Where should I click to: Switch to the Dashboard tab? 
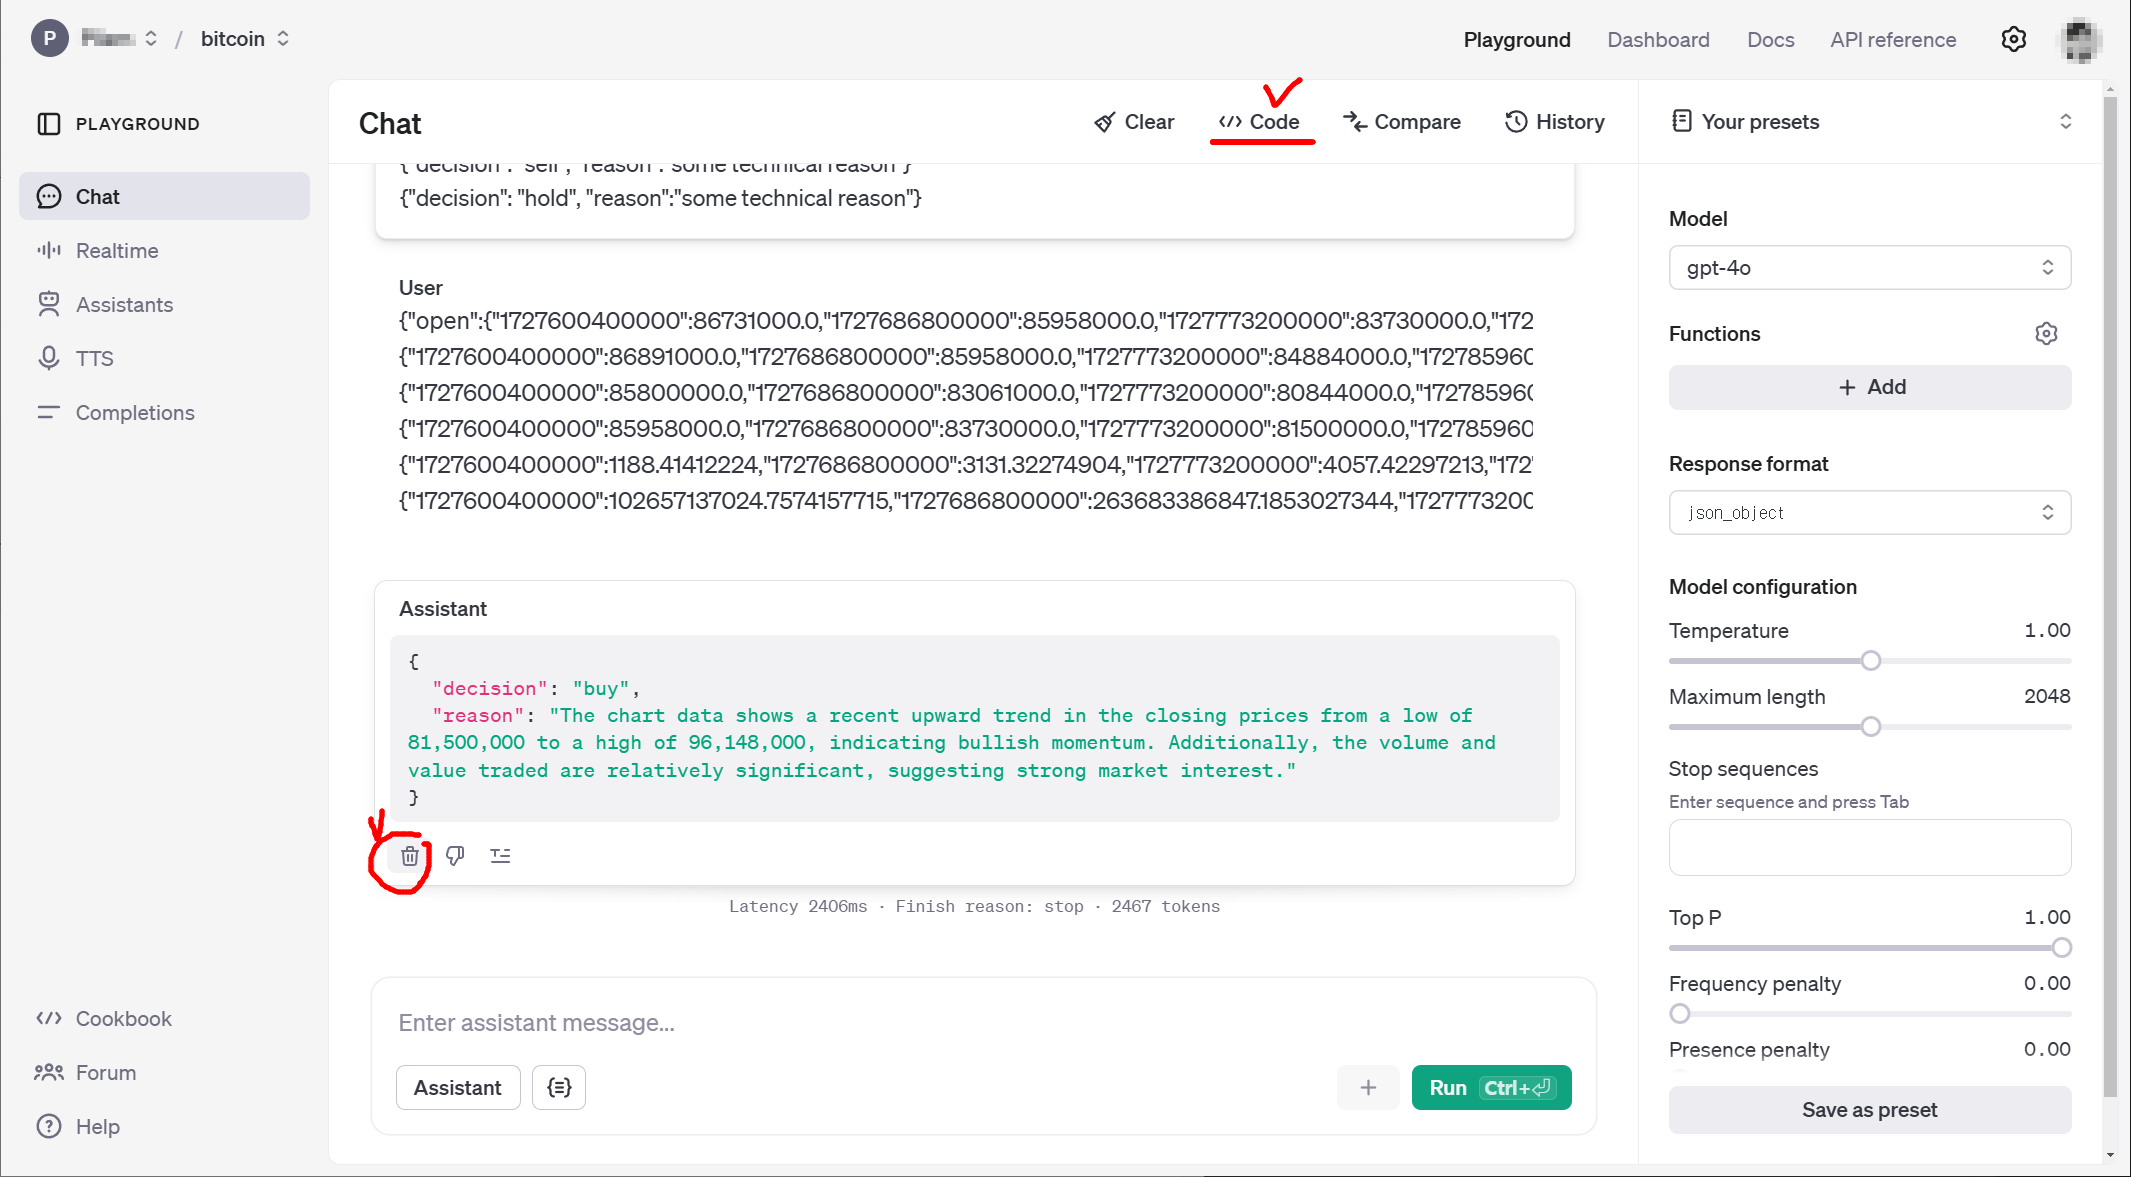tap(1658, 40)
